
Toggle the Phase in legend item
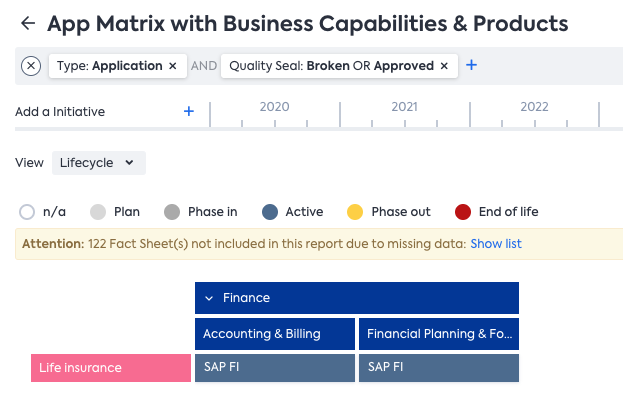click(x=172, y=212)
